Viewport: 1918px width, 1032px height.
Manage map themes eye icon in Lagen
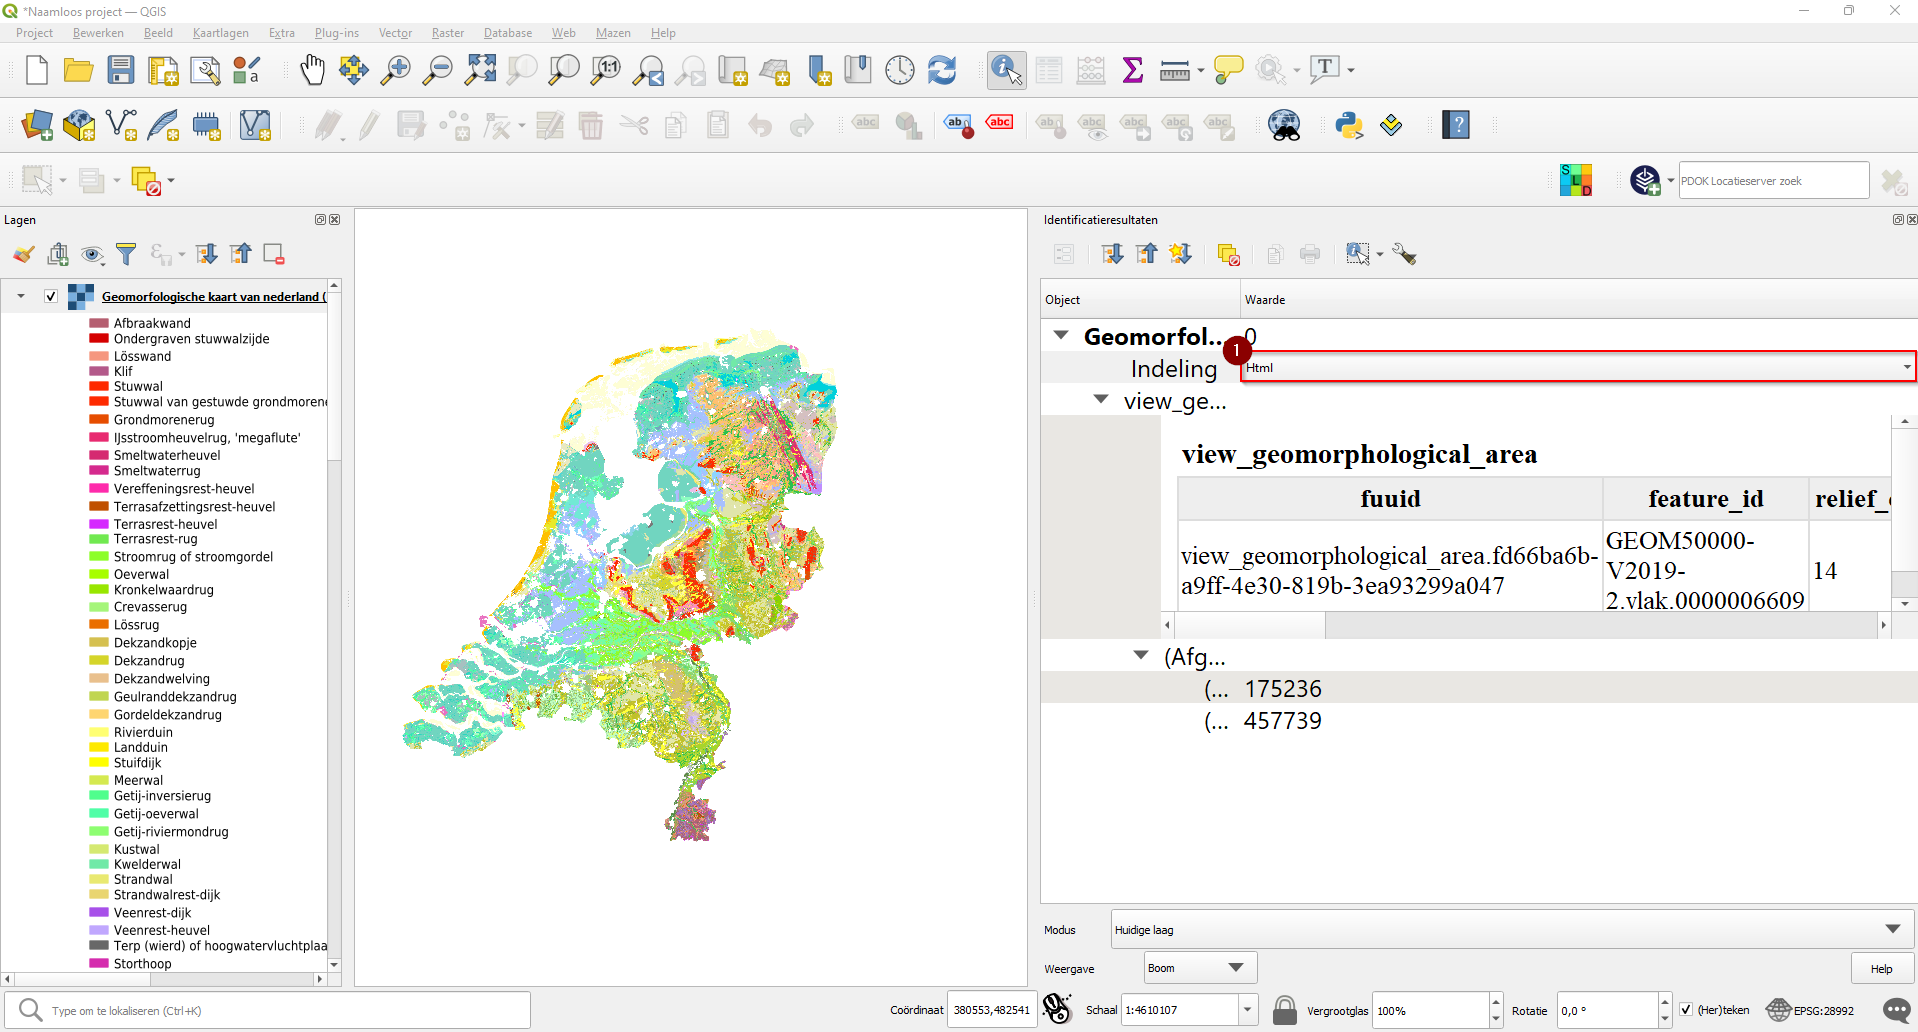tap(92, 254)
